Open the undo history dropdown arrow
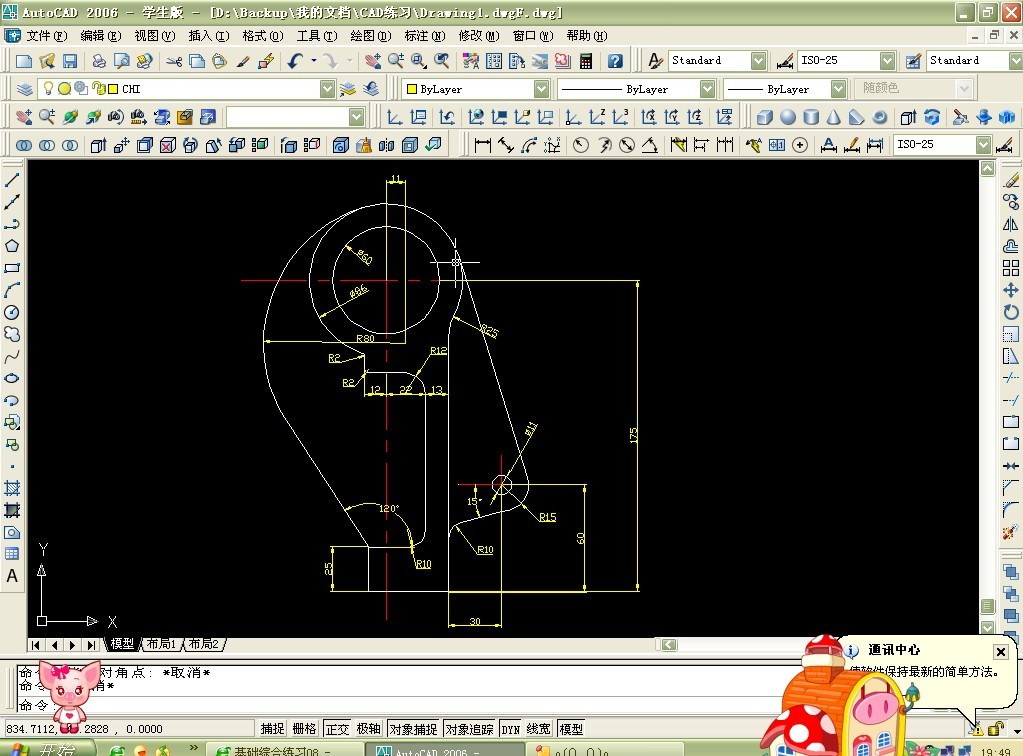The image size is (1023, 756). coord(314,61)
